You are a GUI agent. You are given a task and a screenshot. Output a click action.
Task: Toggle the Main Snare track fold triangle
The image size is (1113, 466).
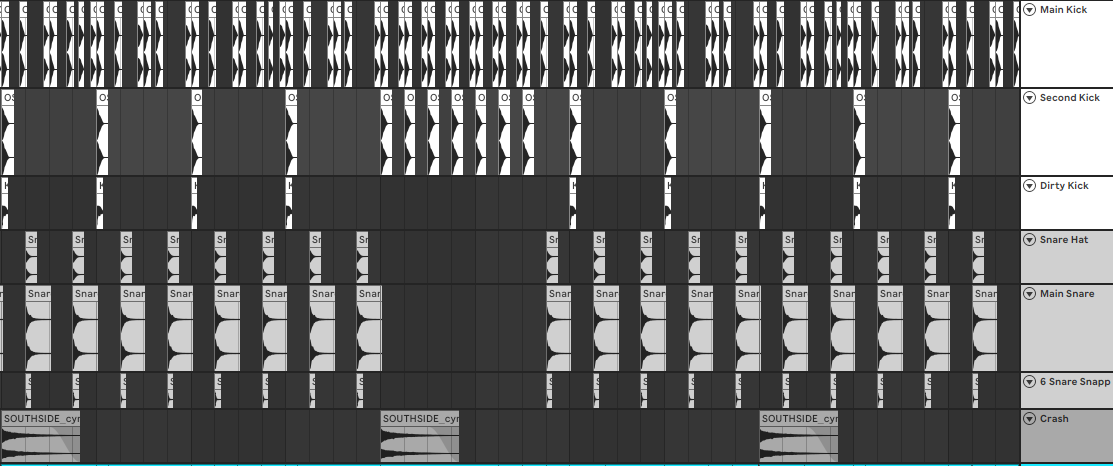(x=1029, y=294)
